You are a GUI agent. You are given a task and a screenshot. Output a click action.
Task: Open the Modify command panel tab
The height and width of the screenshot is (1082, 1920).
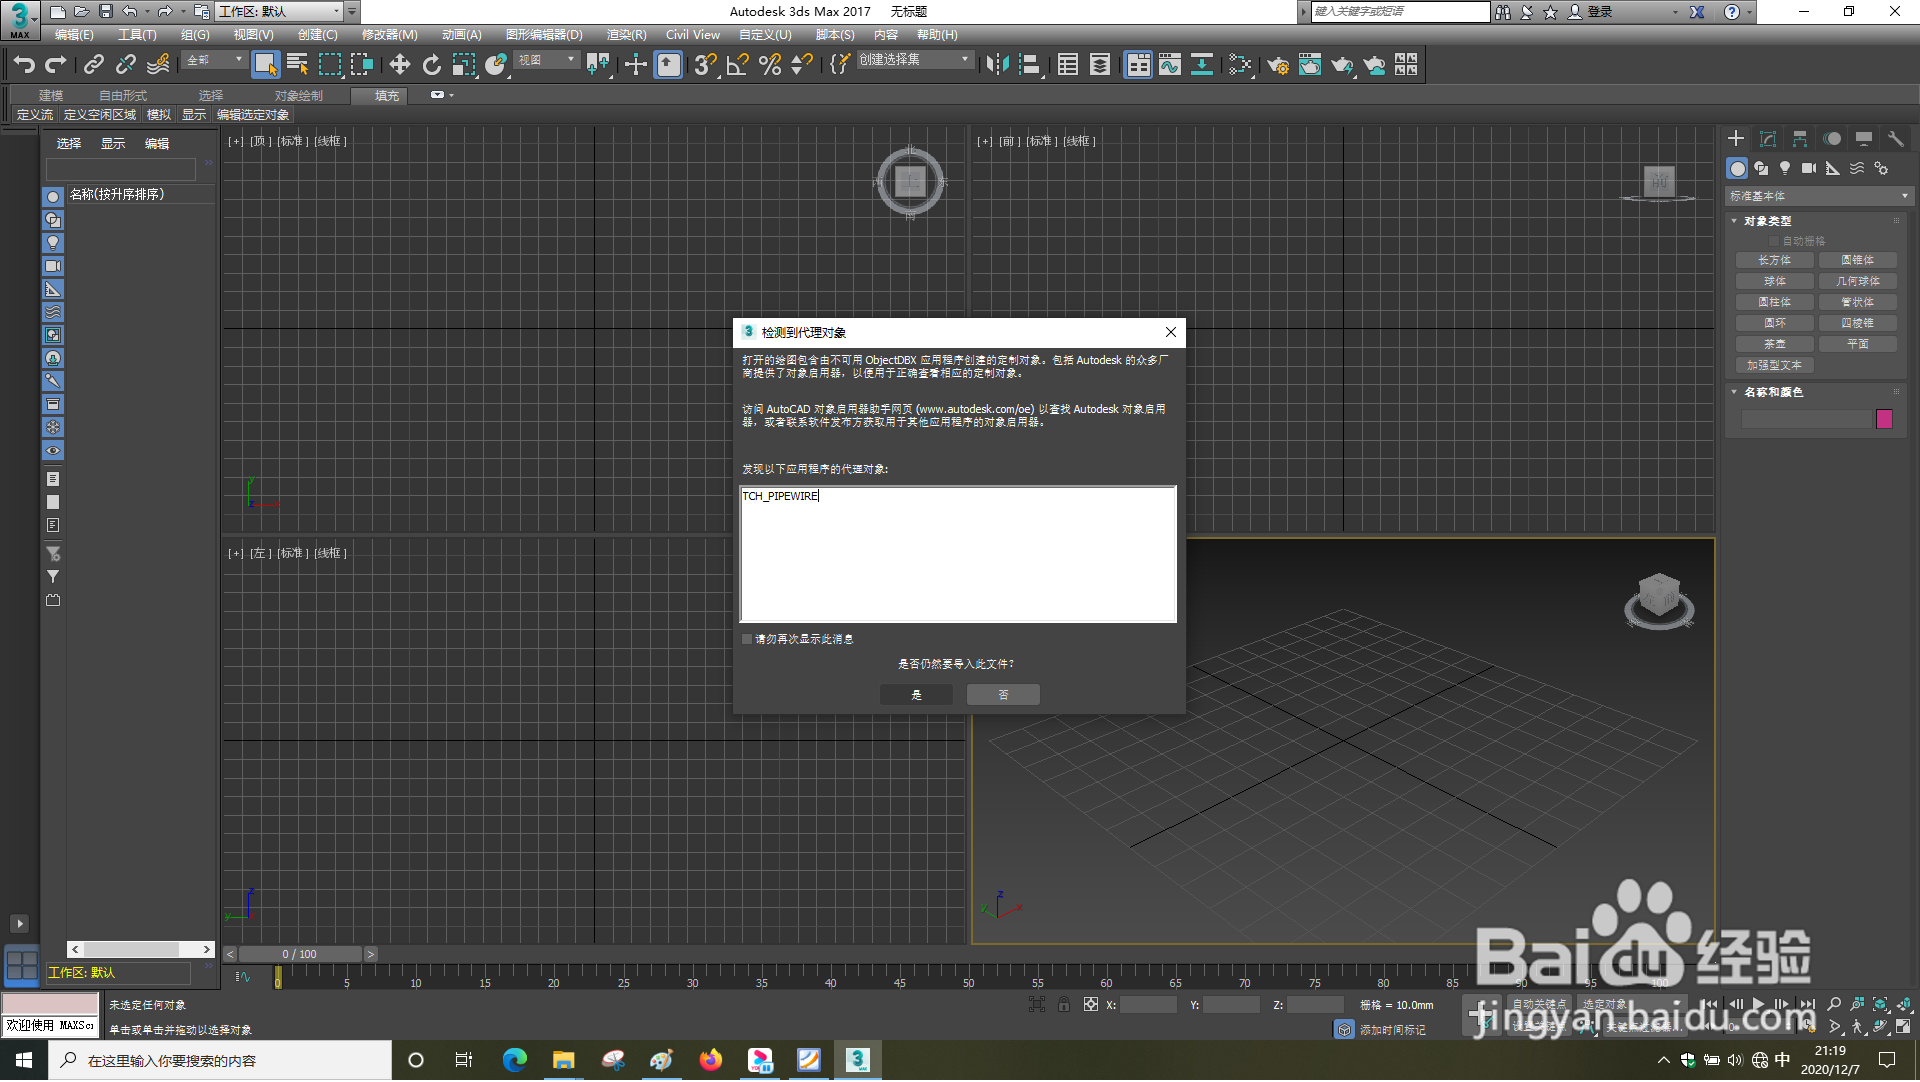click(x=1768, y=139)
